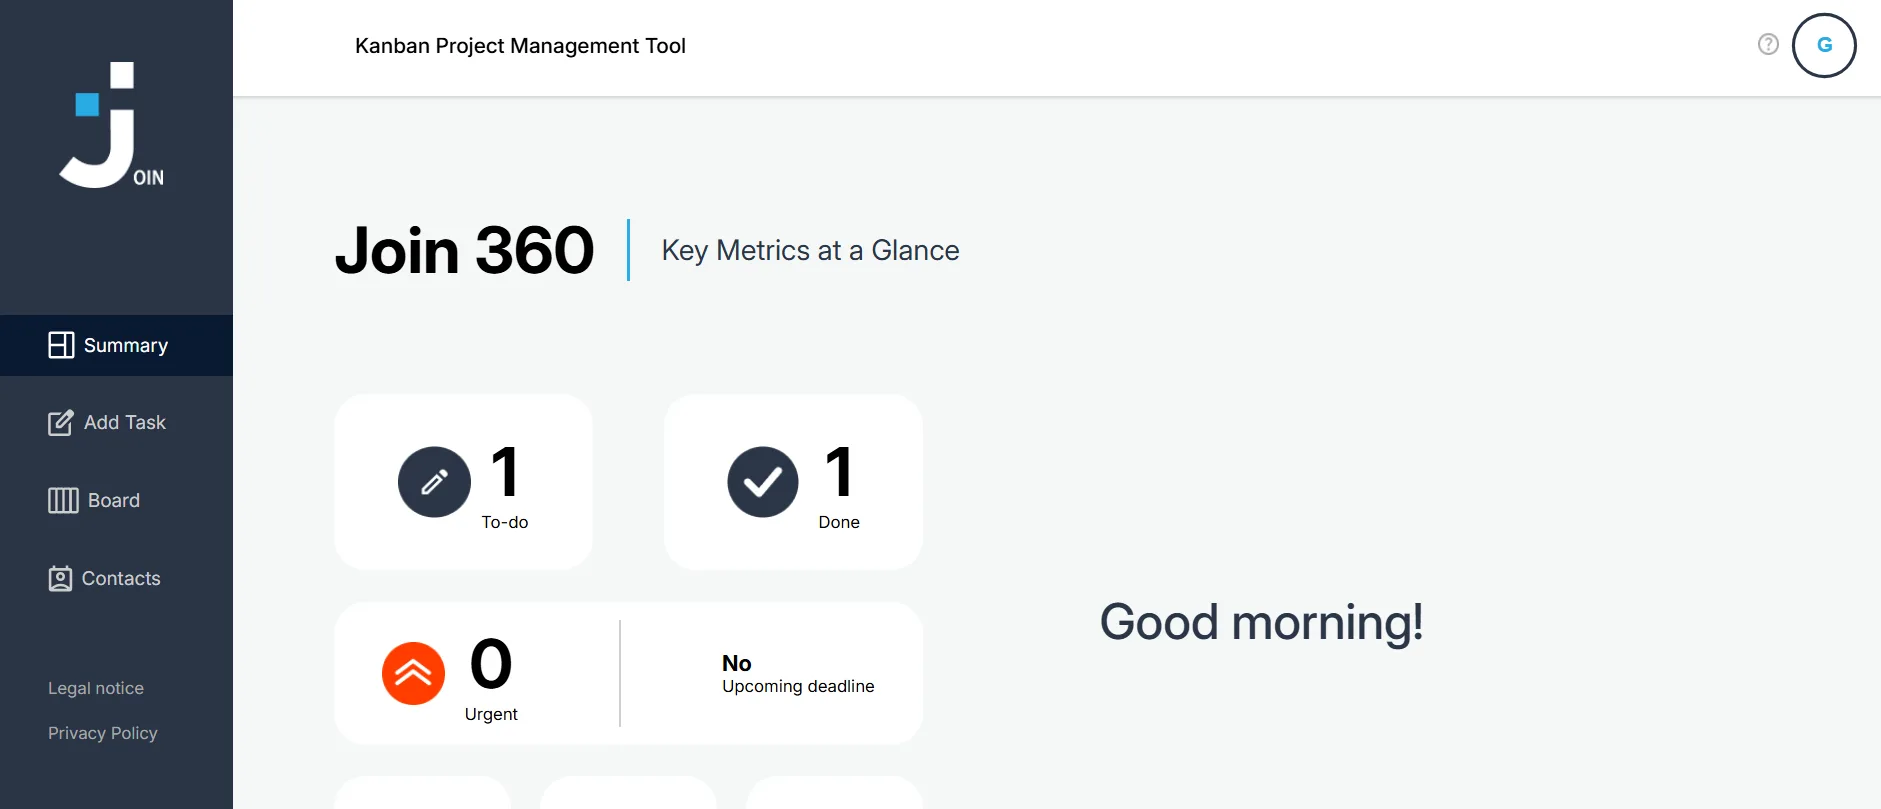Click the Summary grid icon

pyautogui.click(x=61, y=345)
